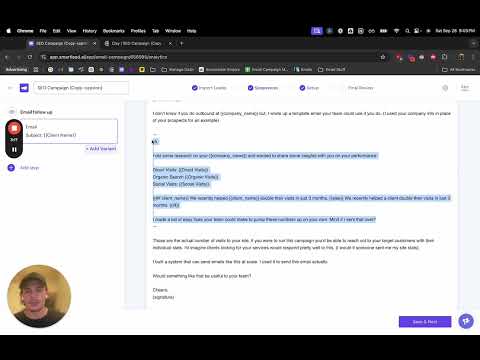Close the Clay SEO Campaign tab
Image resolution: width=480 pixels, height=360 pixels.
tap(170, 43)
